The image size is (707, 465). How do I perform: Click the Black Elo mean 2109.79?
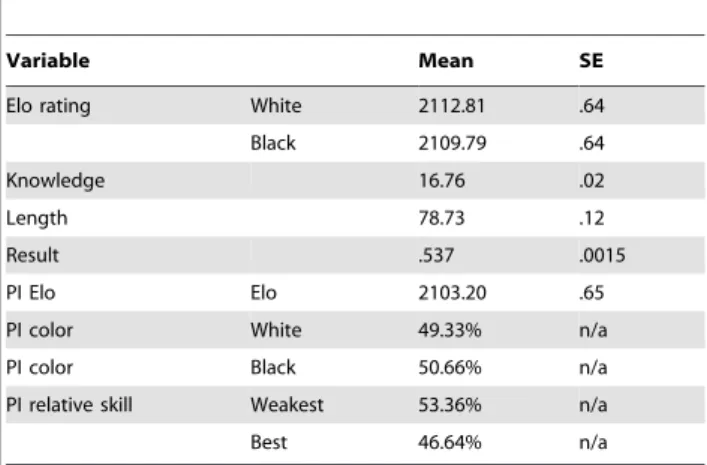coord(452,143)
